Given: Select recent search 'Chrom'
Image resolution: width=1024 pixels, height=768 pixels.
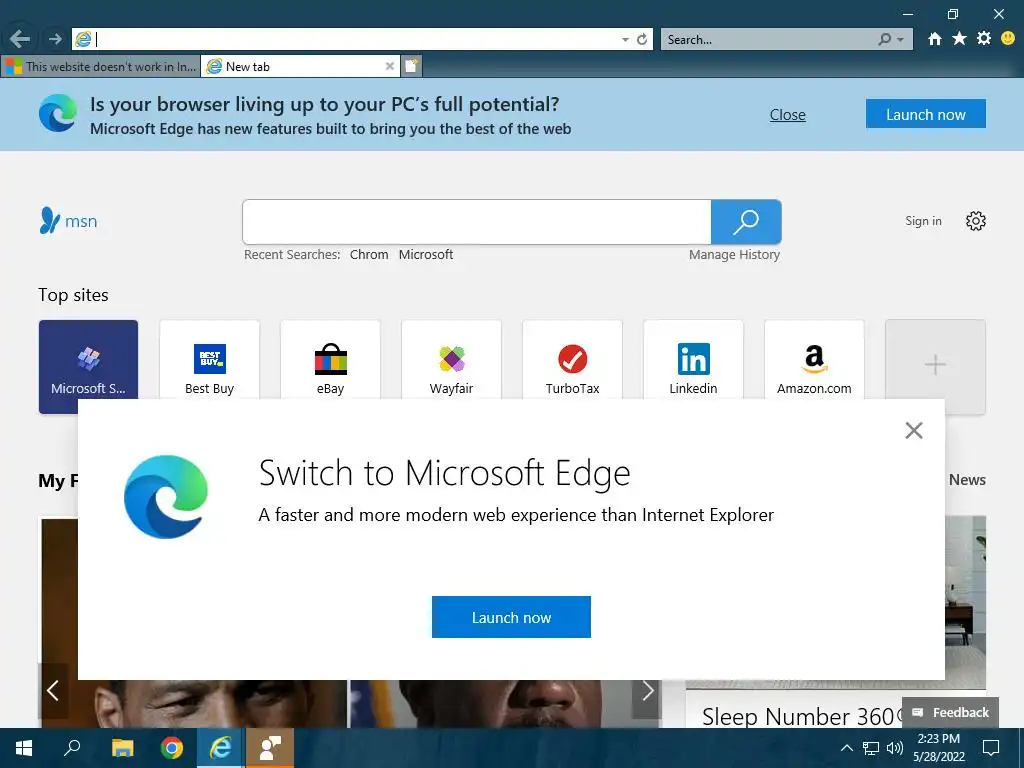Looking at the screenshot, I should pyautogui.click(x=369, y=255).
